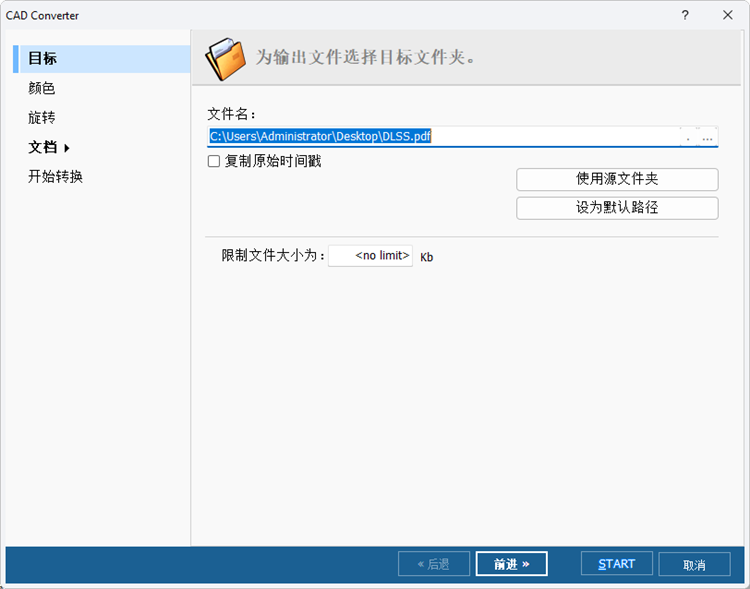
Task: Click the Kb unit label
Action: 427,257
